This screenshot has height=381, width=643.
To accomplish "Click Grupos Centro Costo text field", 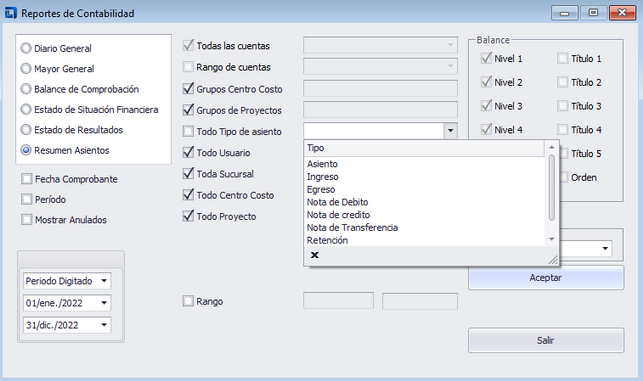I will (x=380, y=89).
